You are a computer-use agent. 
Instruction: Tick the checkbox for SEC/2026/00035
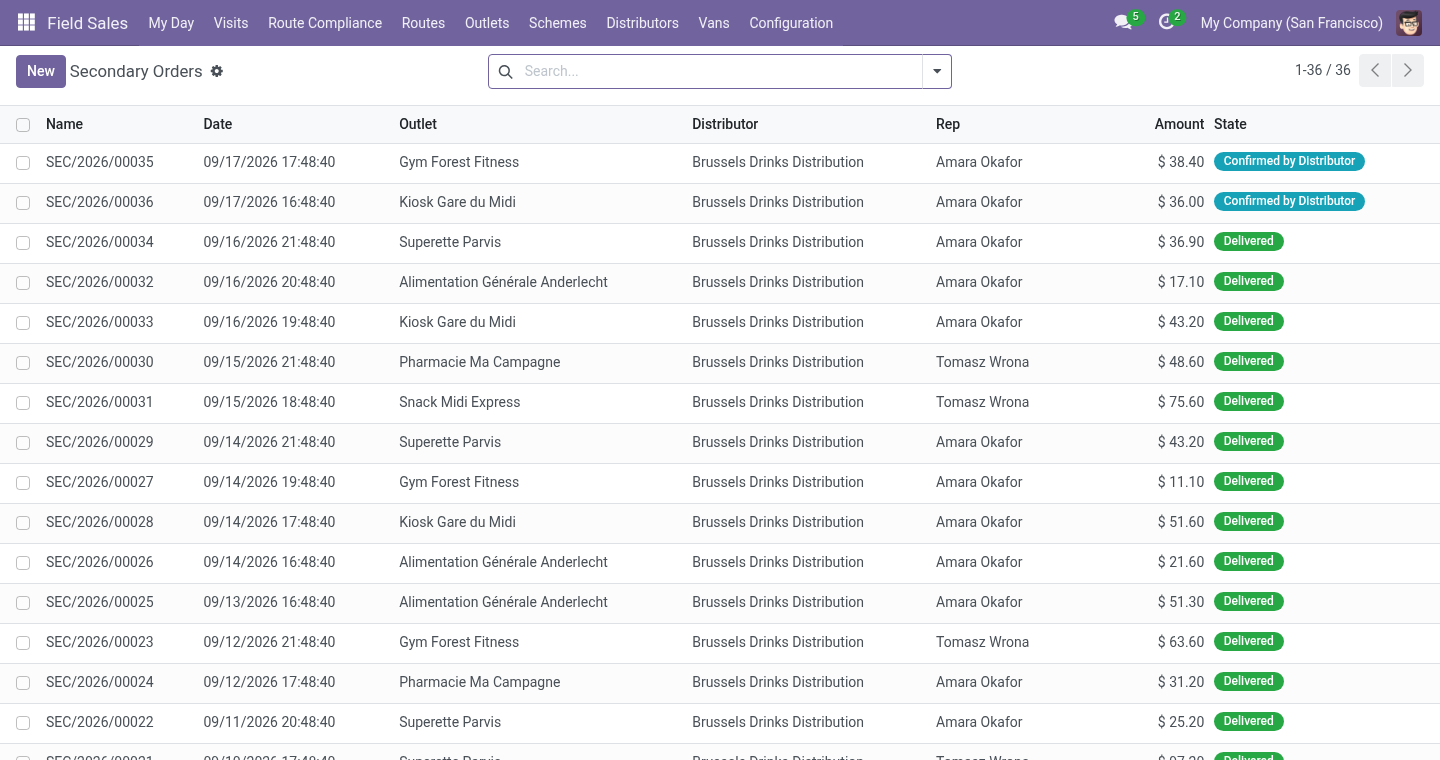(x=23, y=163)
